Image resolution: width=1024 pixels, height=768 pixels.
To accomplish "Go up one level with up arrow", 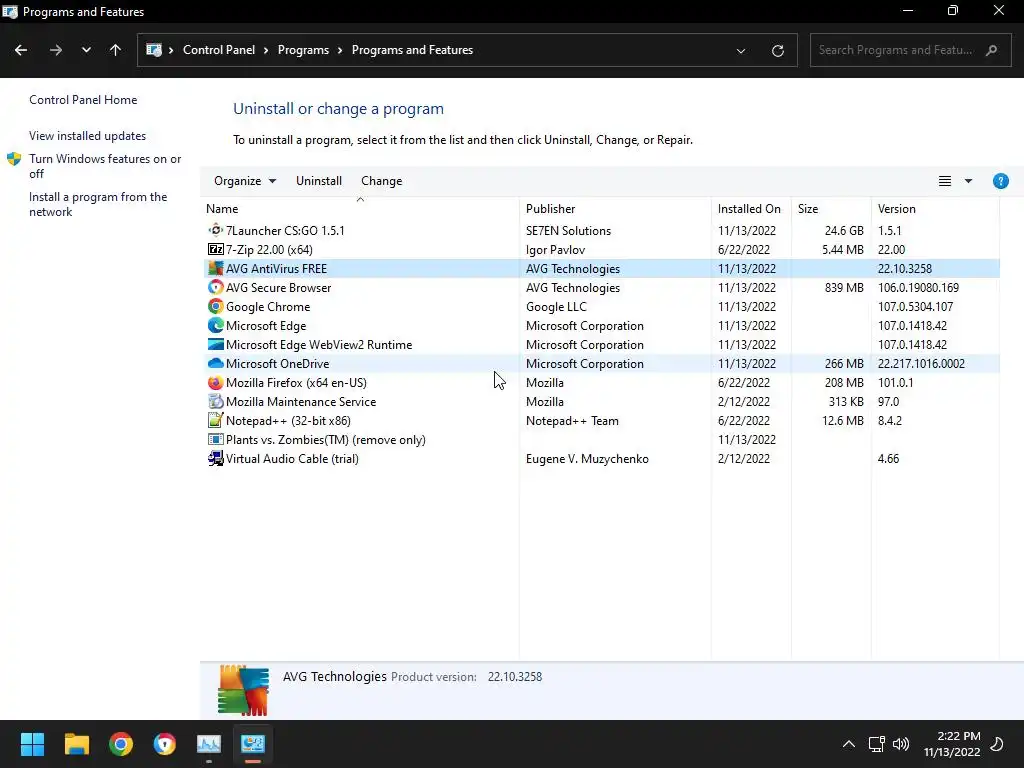I will (x=116, y=50).
